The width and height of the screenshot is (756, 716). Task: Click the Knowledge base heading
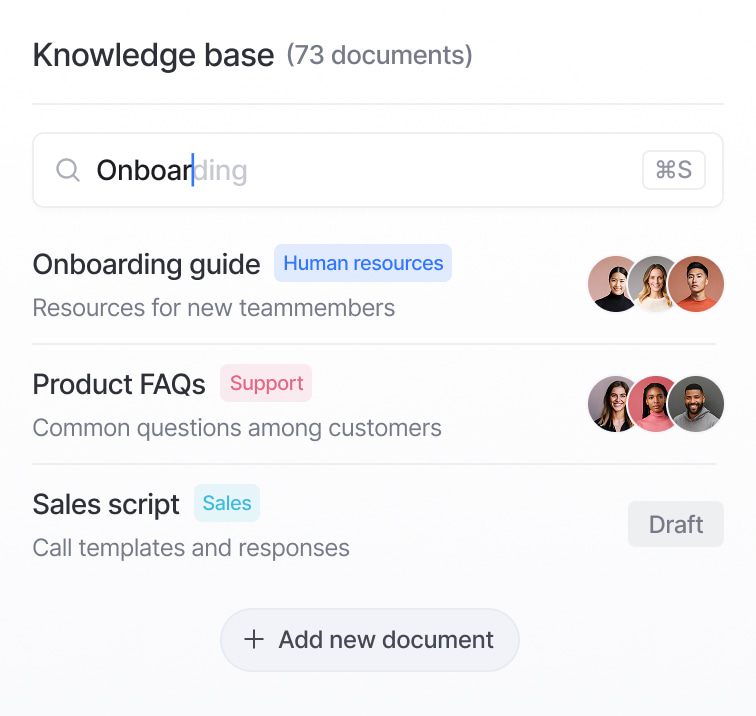[153, 55]
